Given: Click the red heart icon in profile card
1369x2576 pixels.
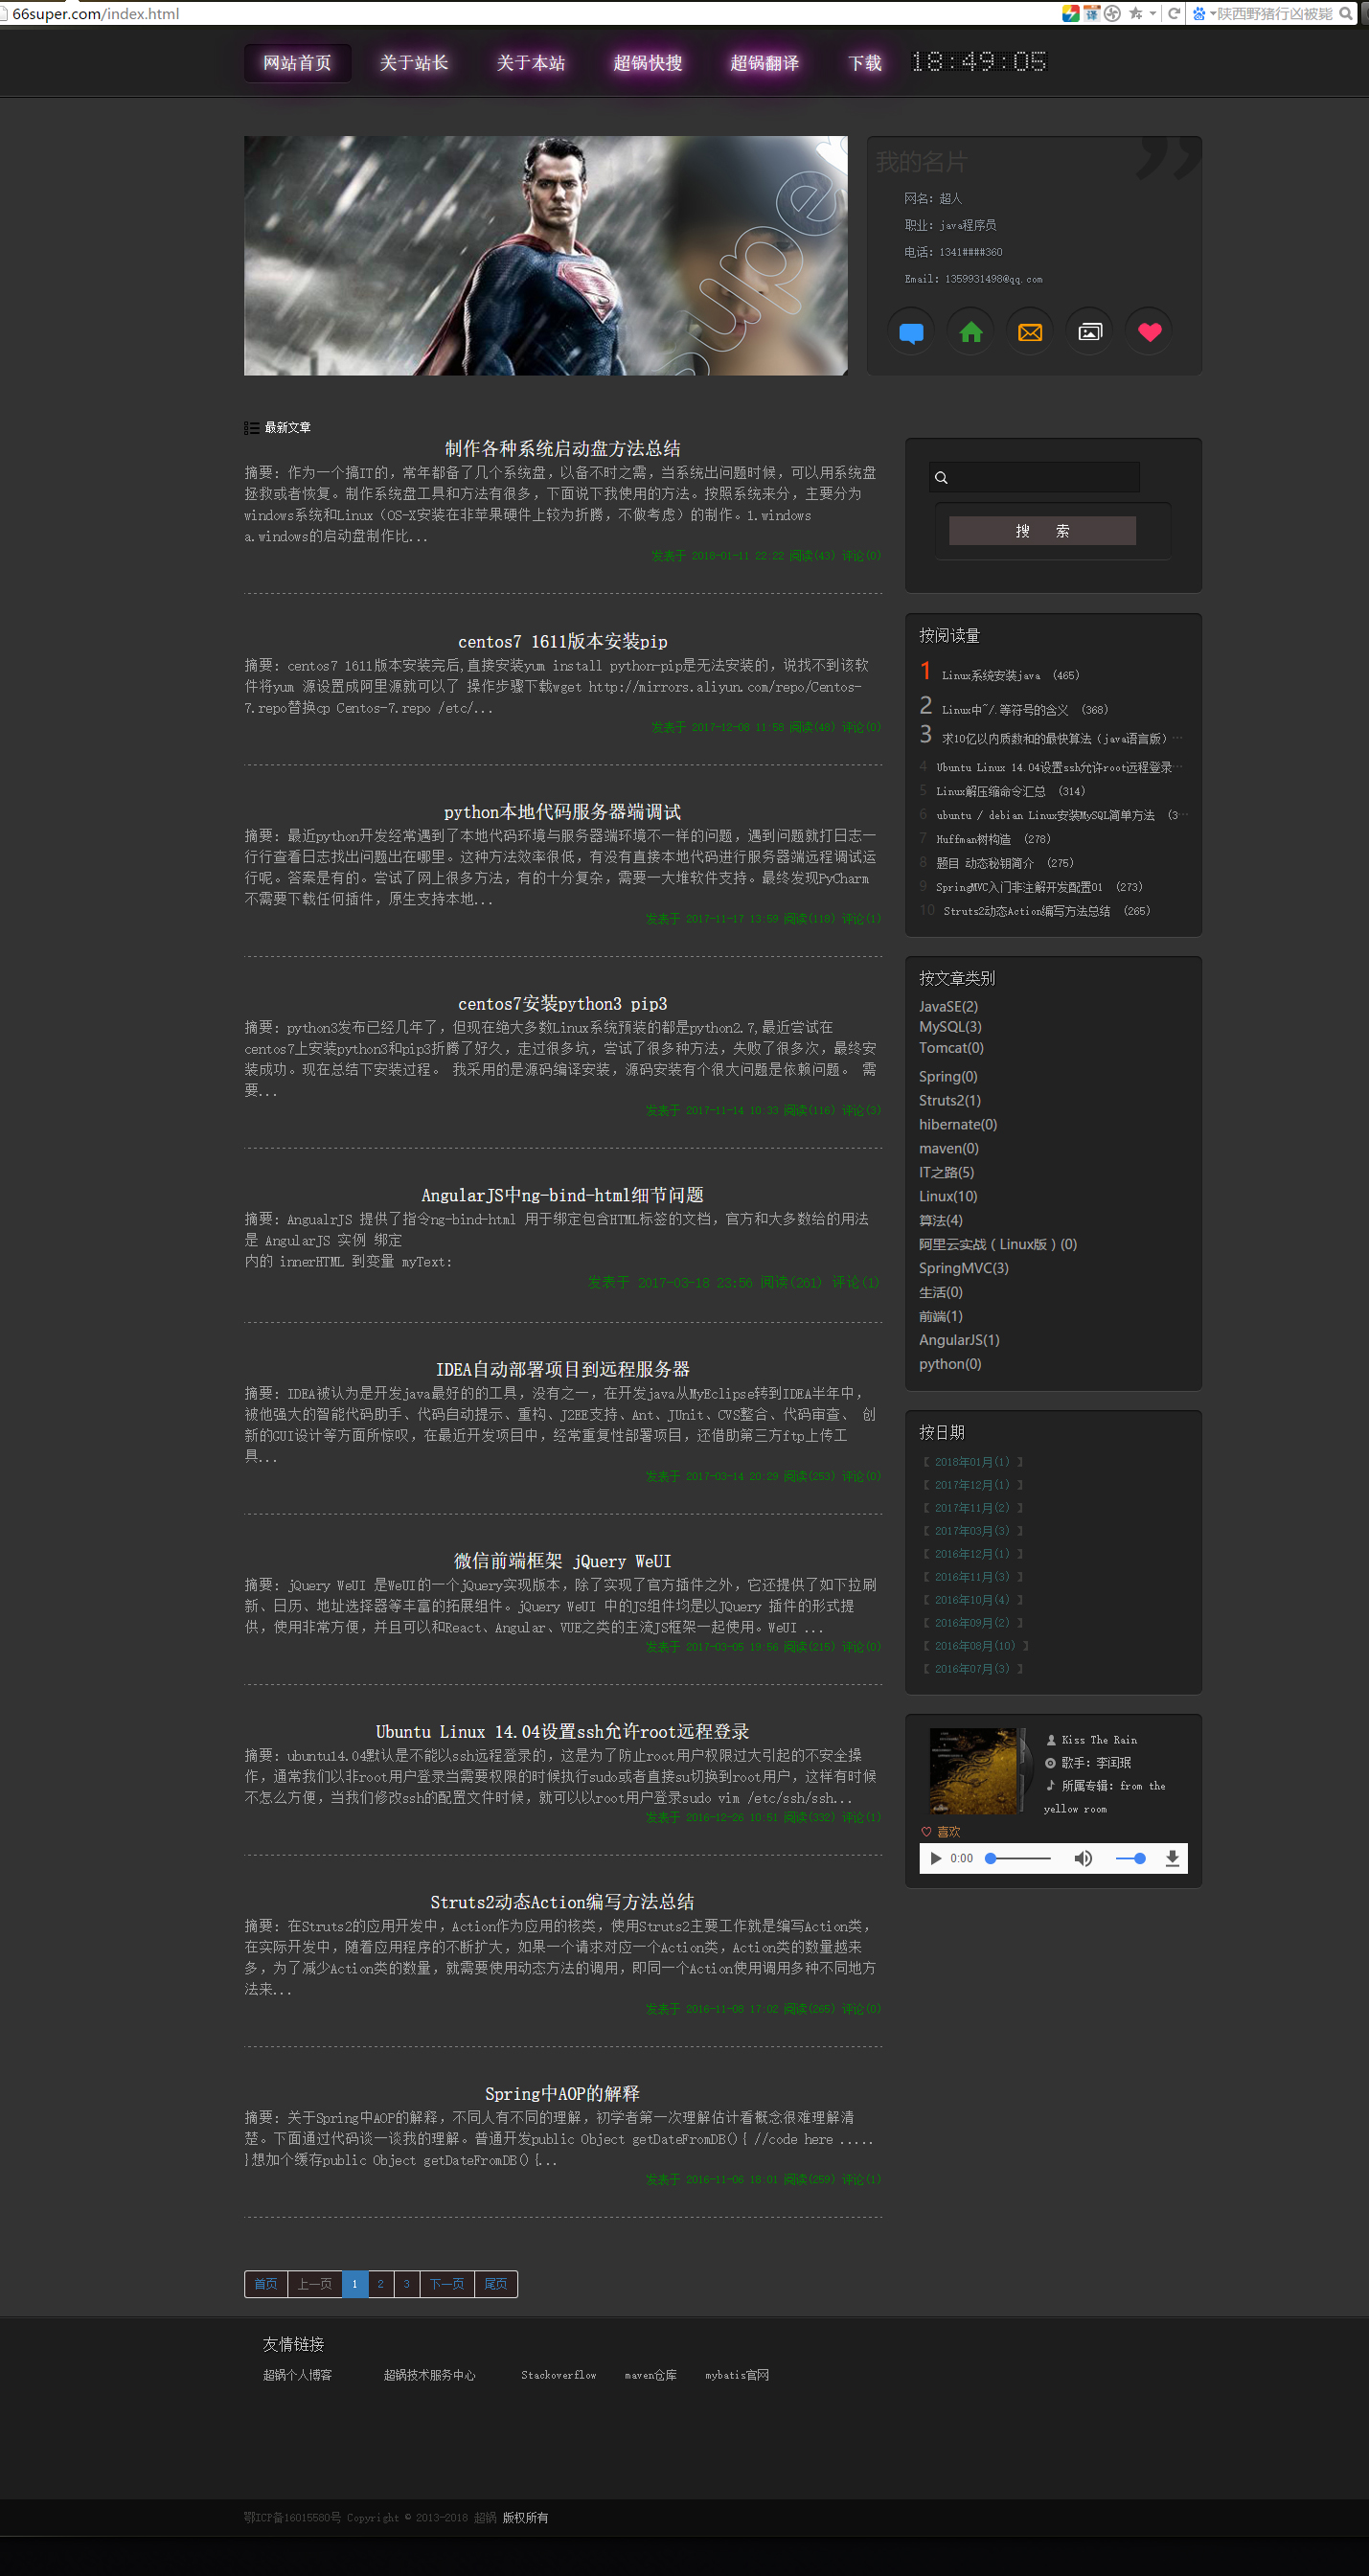Looking at the screenshot, I should 1150,332.
